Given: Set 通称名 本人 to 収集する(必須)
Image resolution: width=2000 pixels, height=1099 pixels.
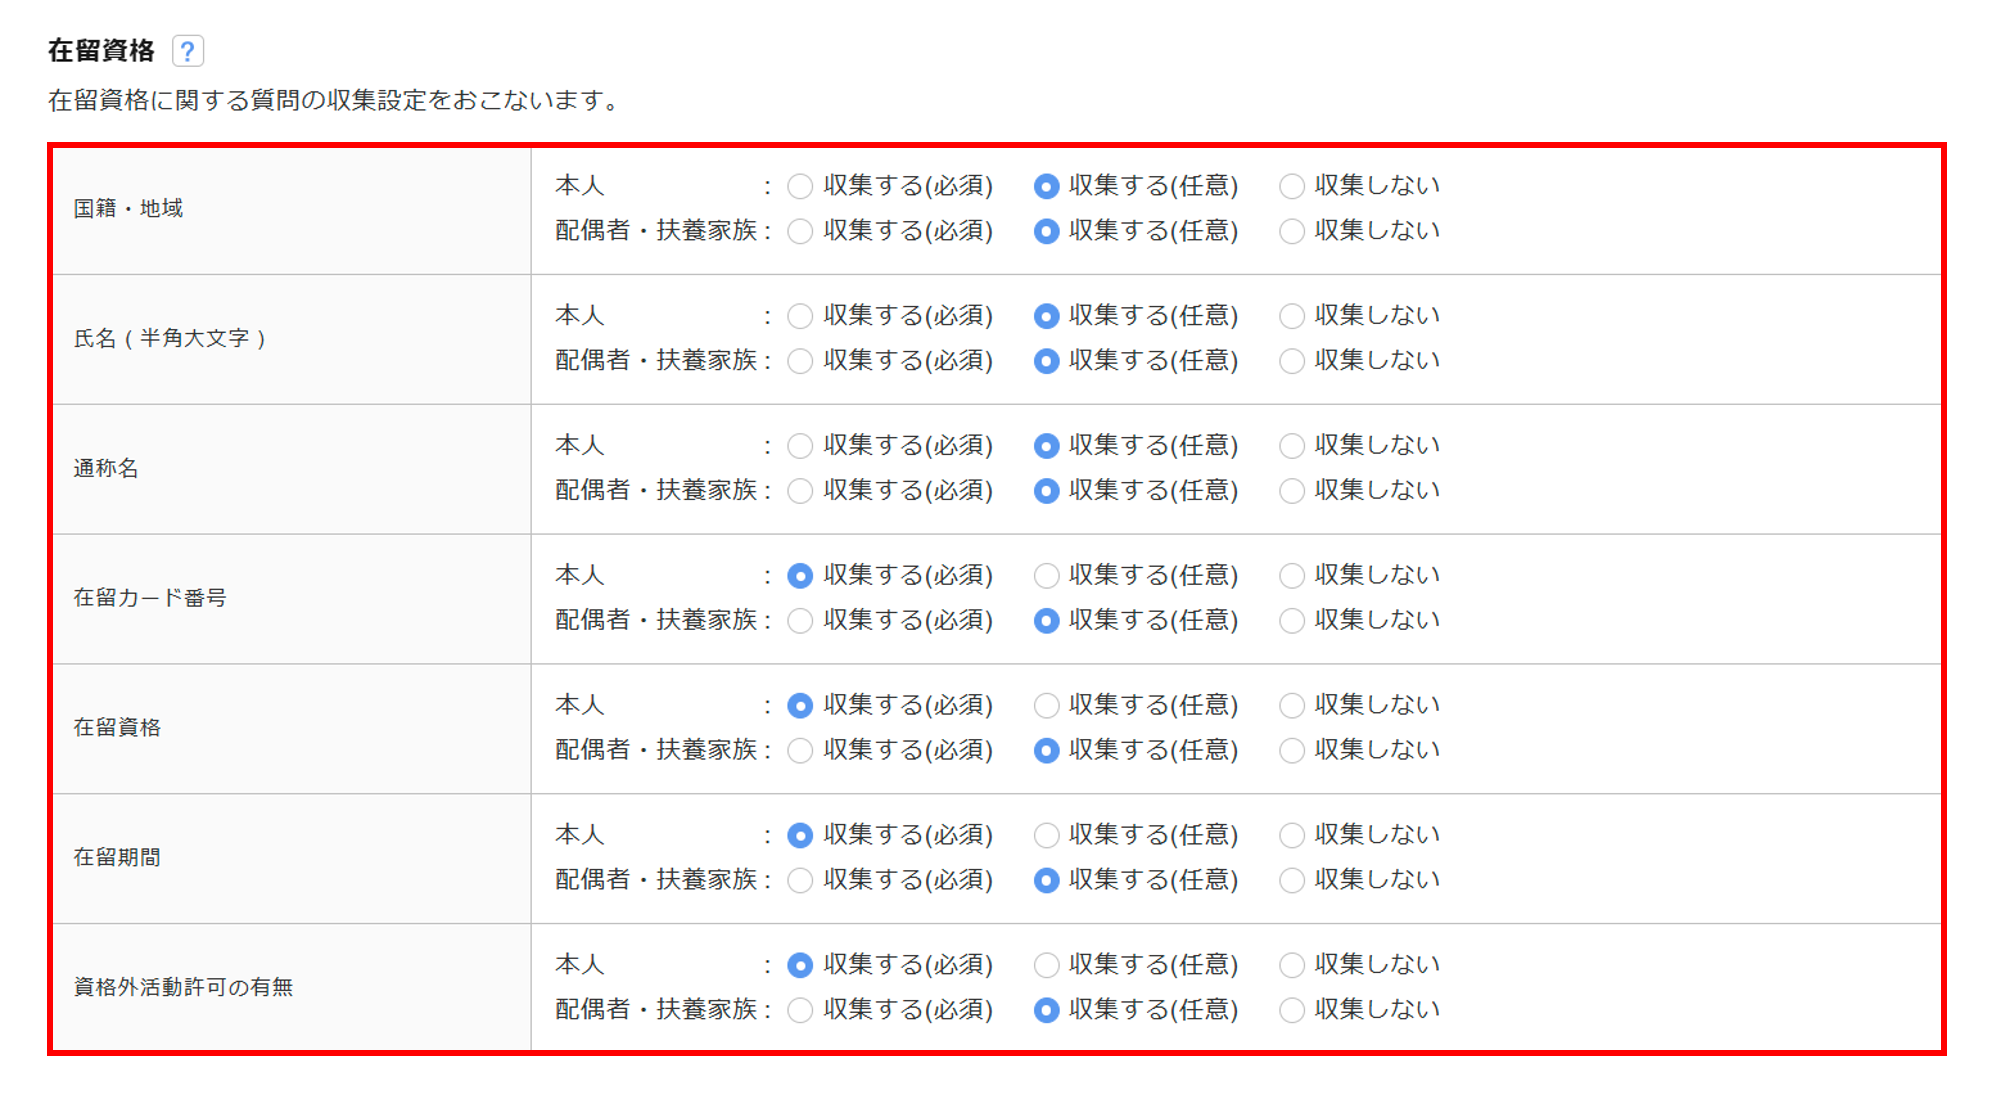Looking at the screenshot, I should (800, 446).
